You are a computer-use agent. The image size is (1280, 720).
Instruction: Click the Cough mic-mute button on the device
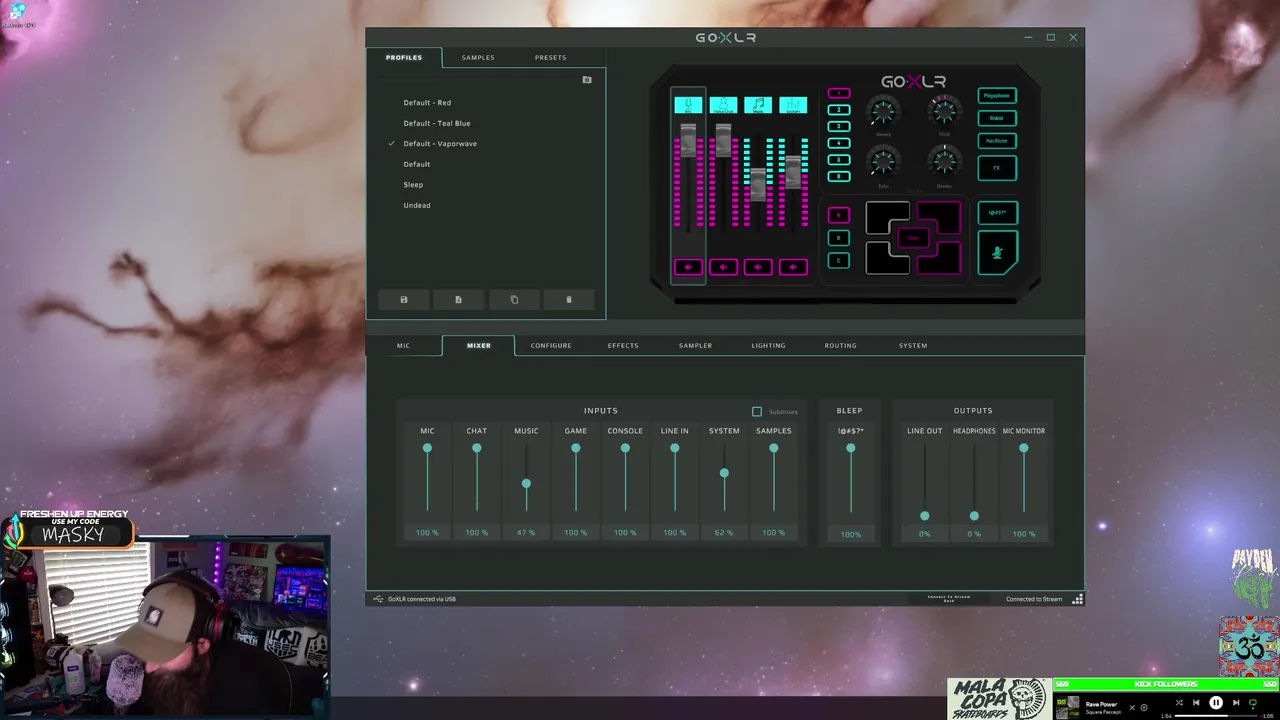coord(997,252)
